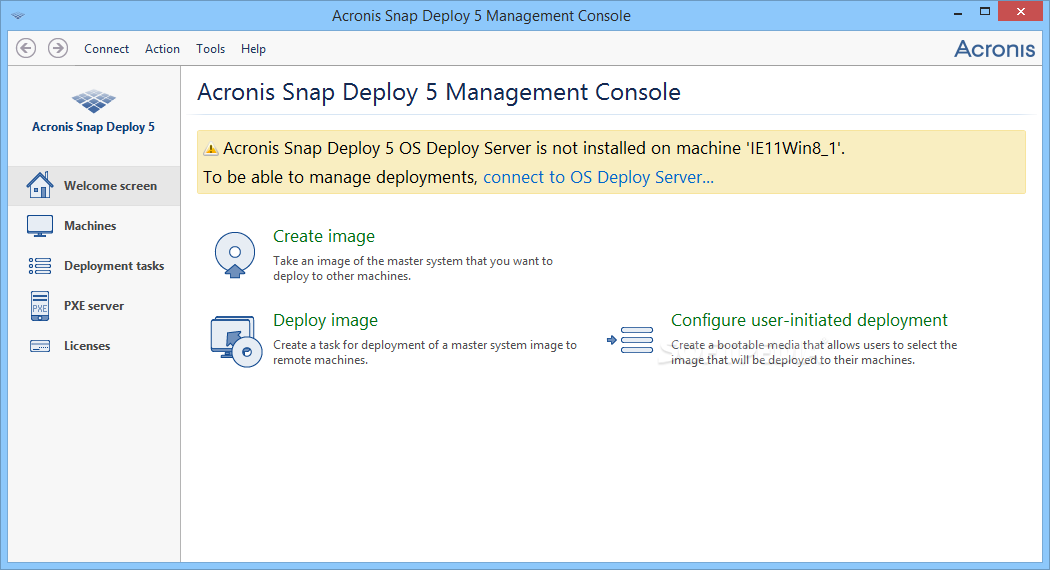Screen dimensions: 1050x570
Task: Click the forward navigation arrow icon
Action: click(58, 48)
